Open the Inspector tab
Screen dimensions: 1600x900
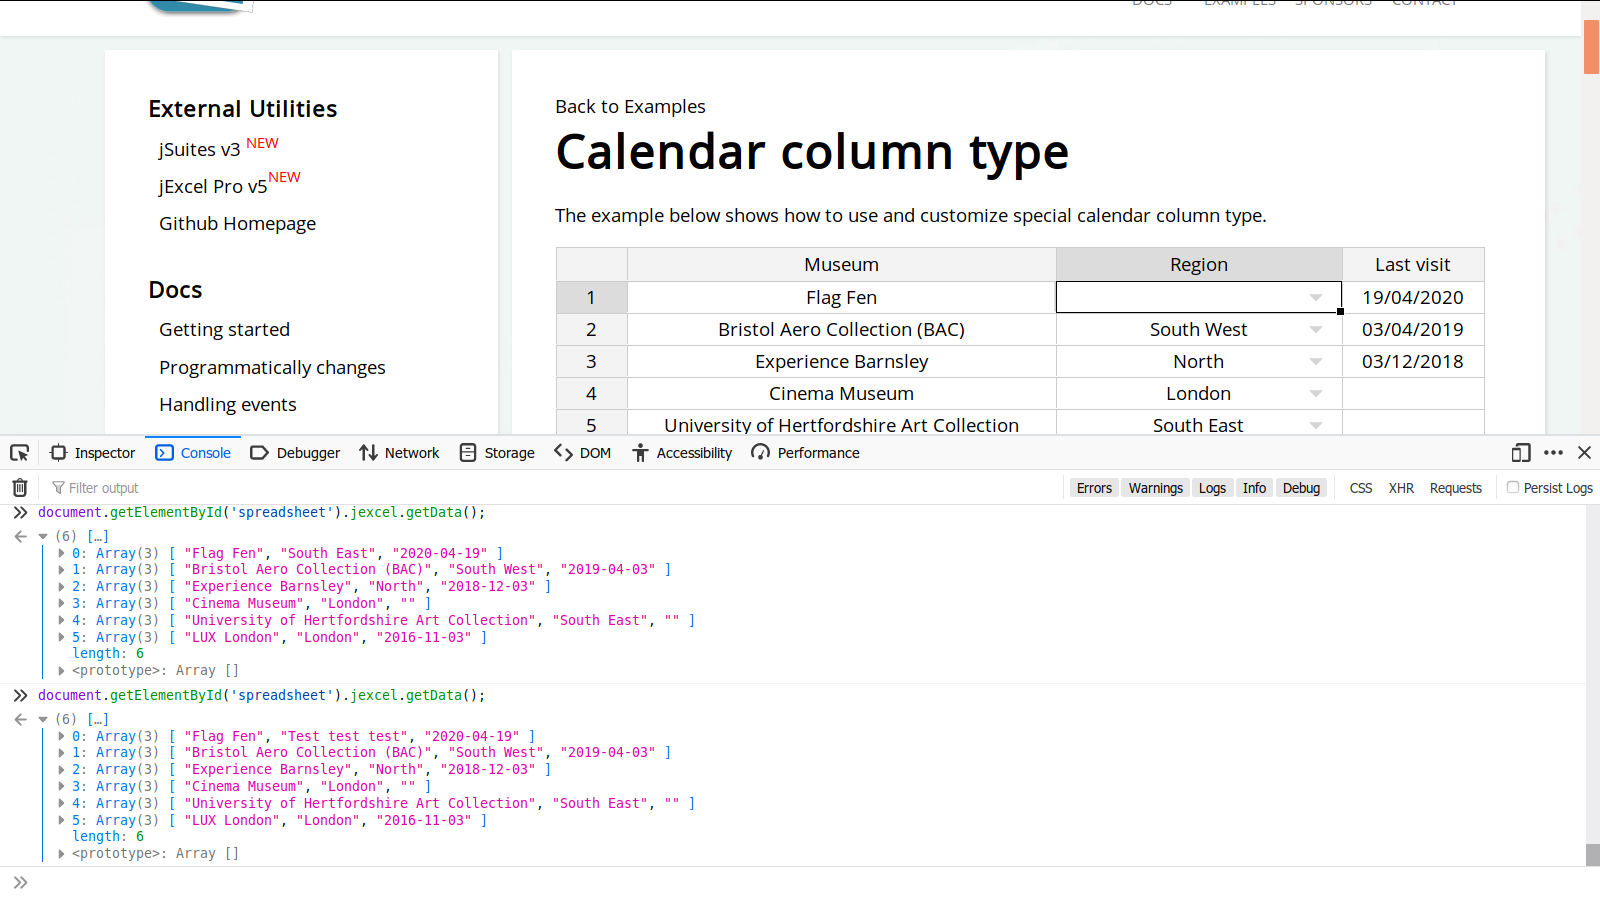click(x=93, y=453)
